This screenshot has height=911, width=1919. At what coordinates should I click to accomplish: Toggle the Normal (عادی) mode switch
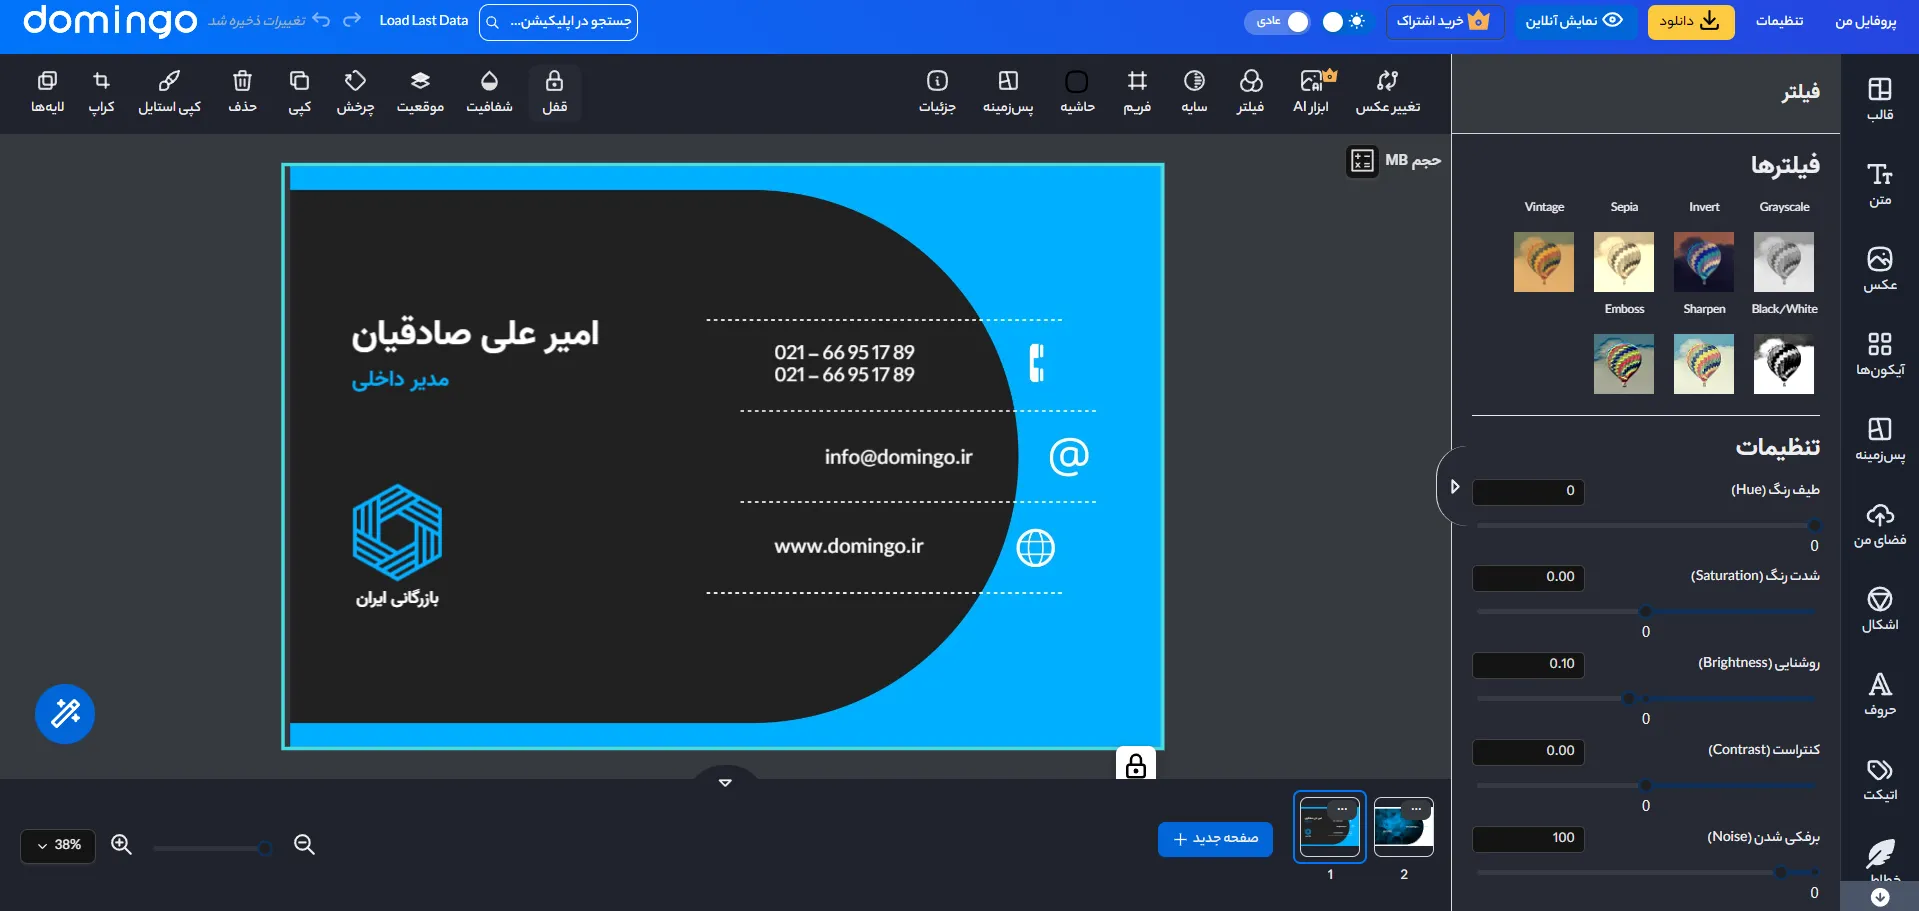coord(1278,21)
